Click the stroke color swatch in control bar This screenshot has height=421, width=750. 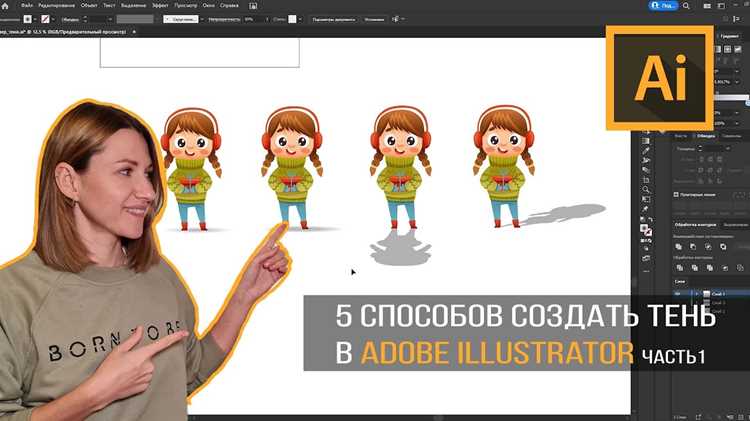[x=45, y=19]
